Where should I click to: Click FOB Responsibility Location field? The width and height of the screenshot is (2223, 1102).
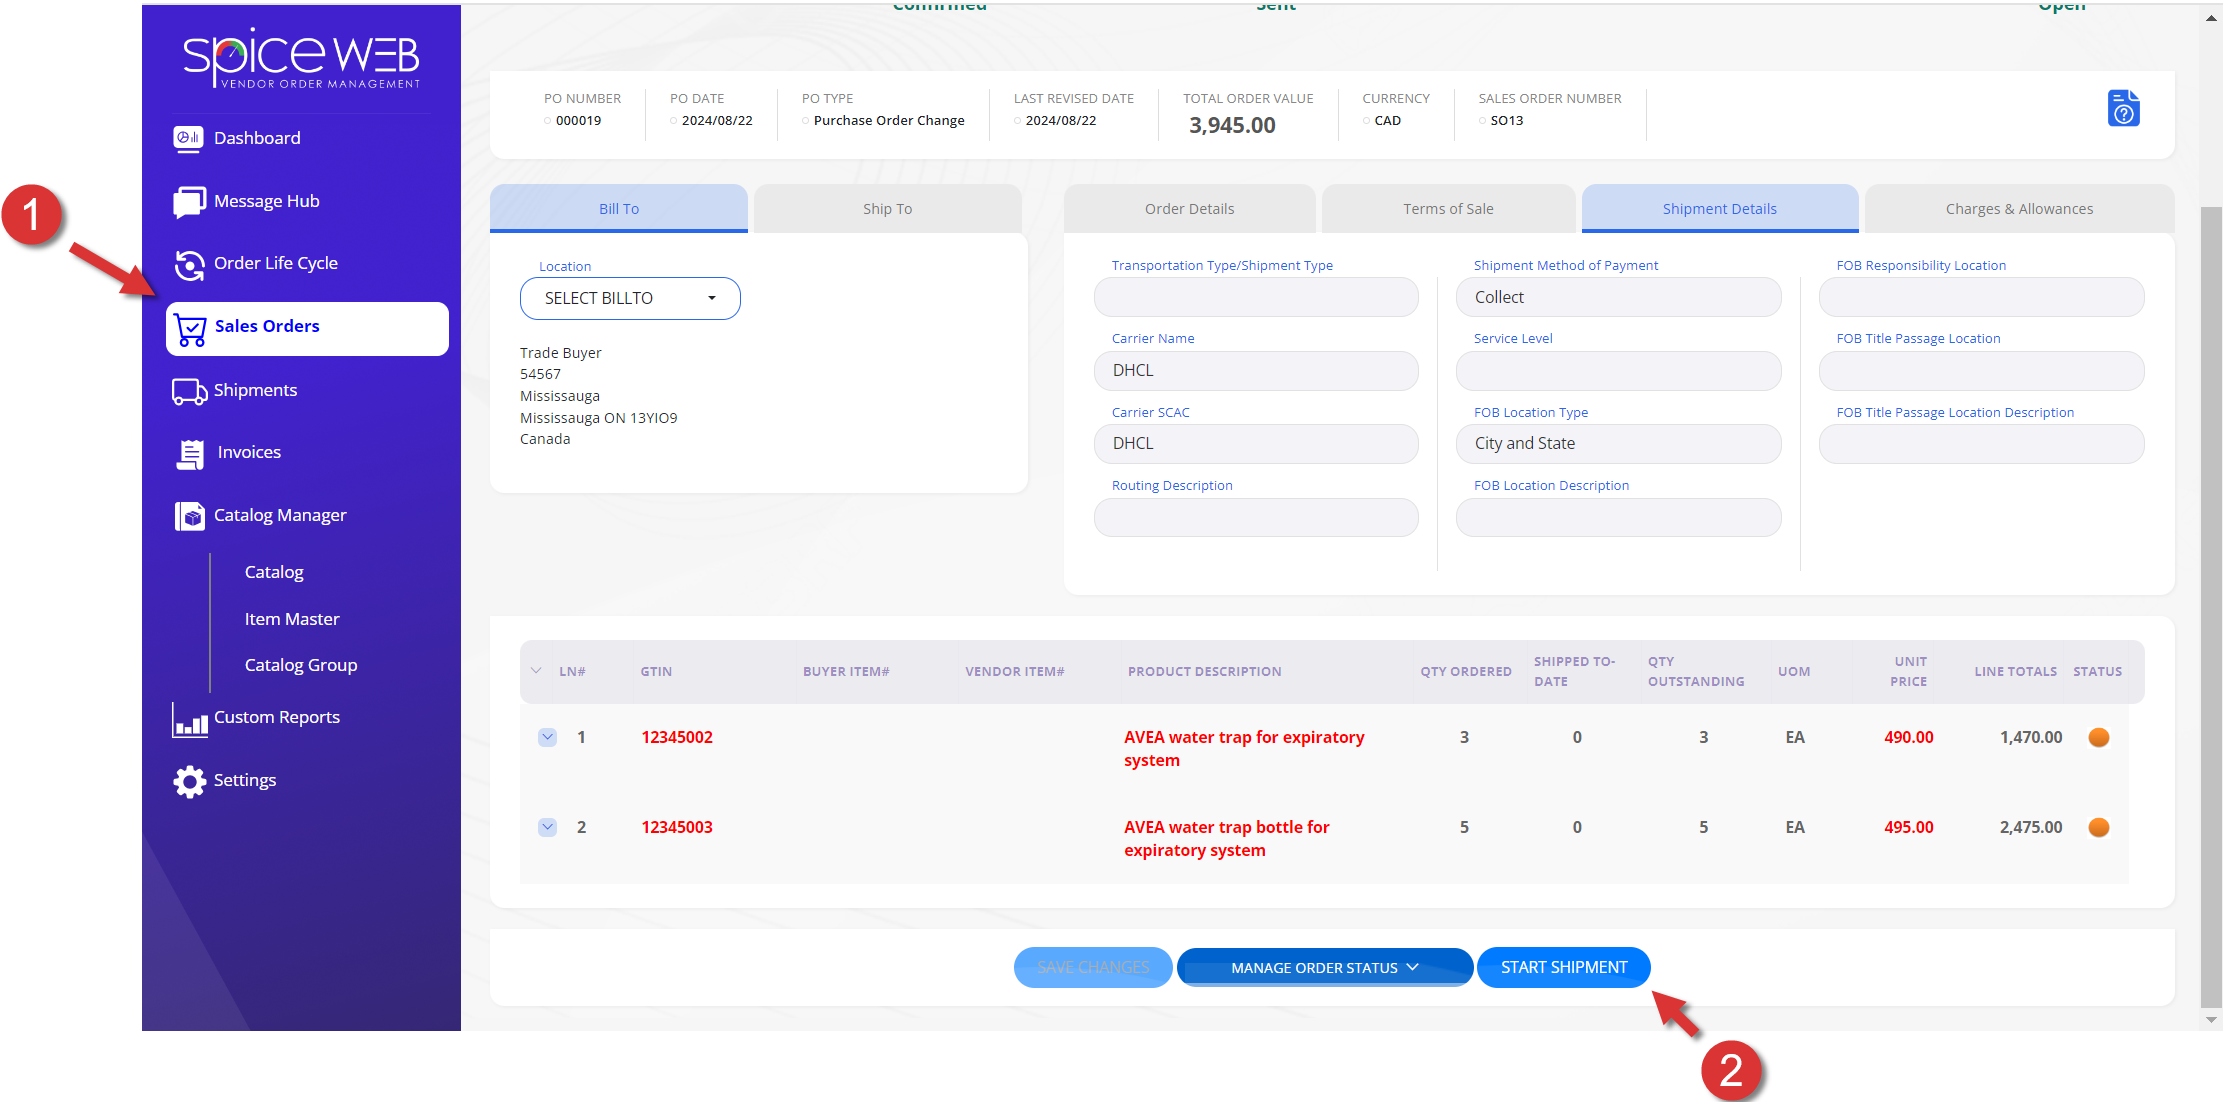coord(1981,297)
